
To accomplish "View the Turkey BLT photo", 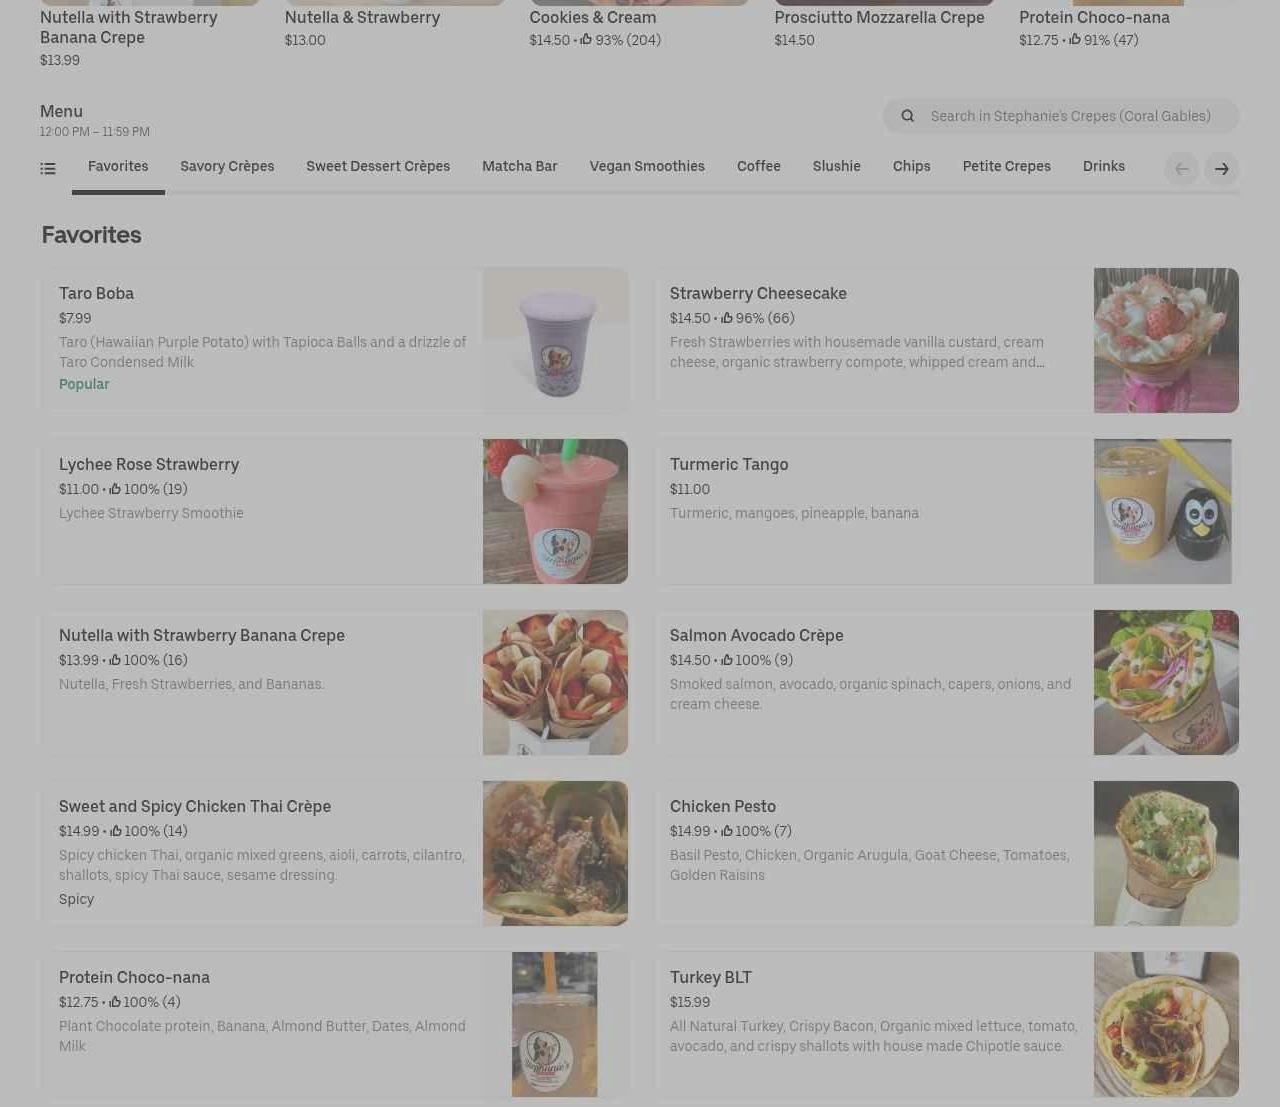I will click(x=1166, y=1024).
